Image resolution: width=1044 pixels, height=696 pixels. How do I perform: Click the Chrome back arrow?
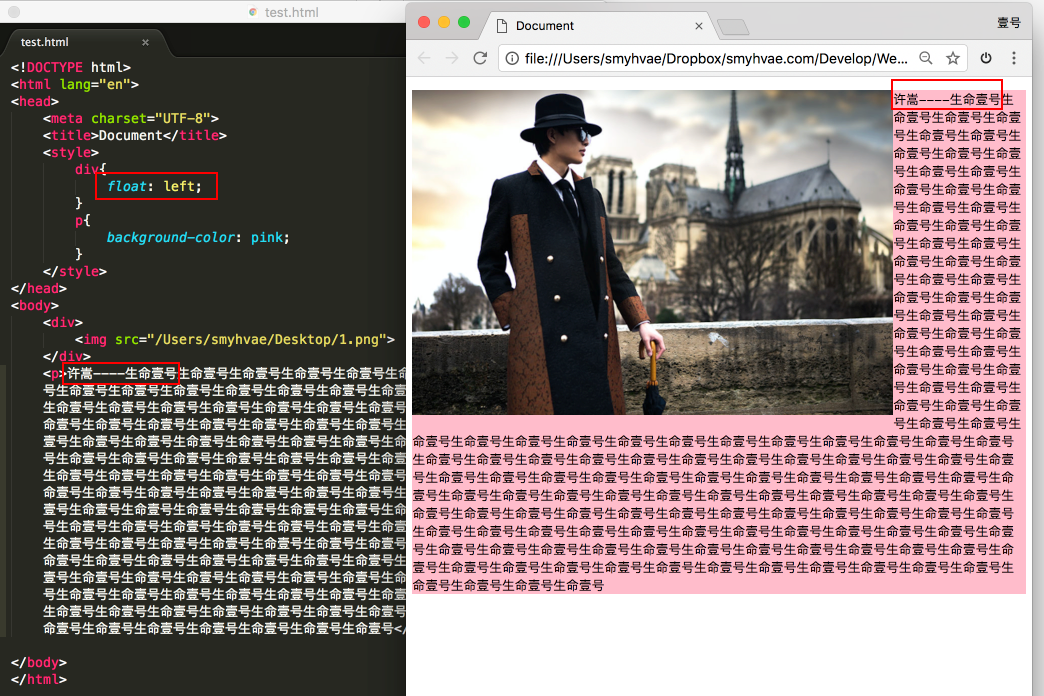(x=424, y=59)
